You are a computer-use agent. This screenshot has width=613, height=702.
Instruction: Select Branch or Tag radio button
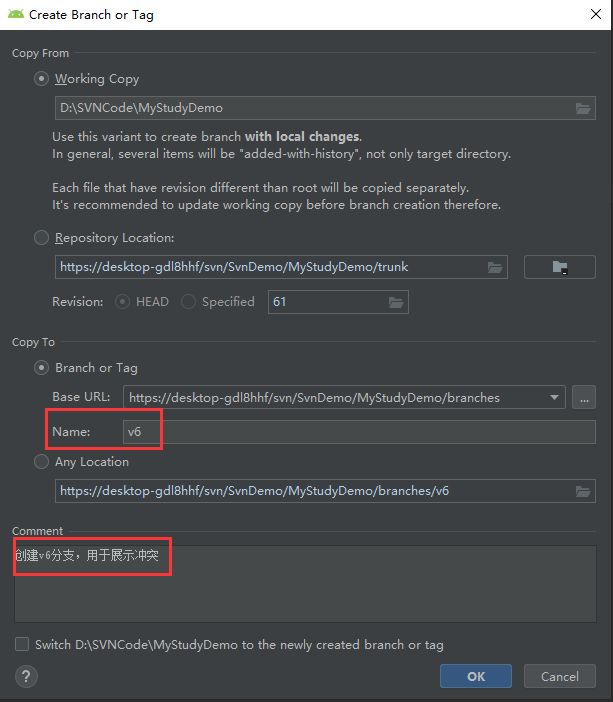pyautogui.click(x=41, y=368)
